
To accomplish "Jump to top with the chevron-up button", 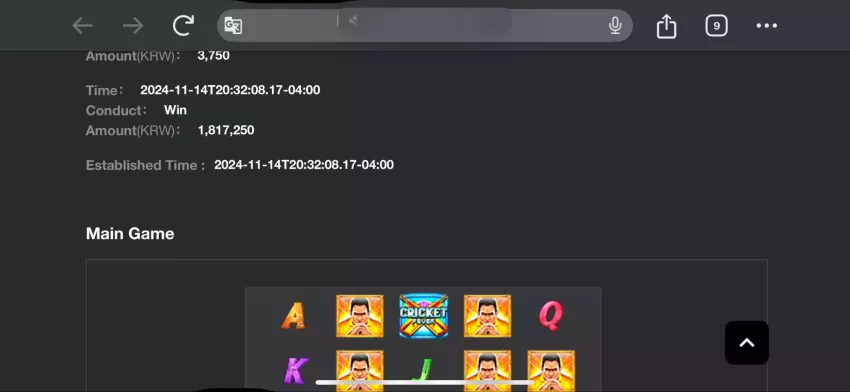I will click(746, 343).
